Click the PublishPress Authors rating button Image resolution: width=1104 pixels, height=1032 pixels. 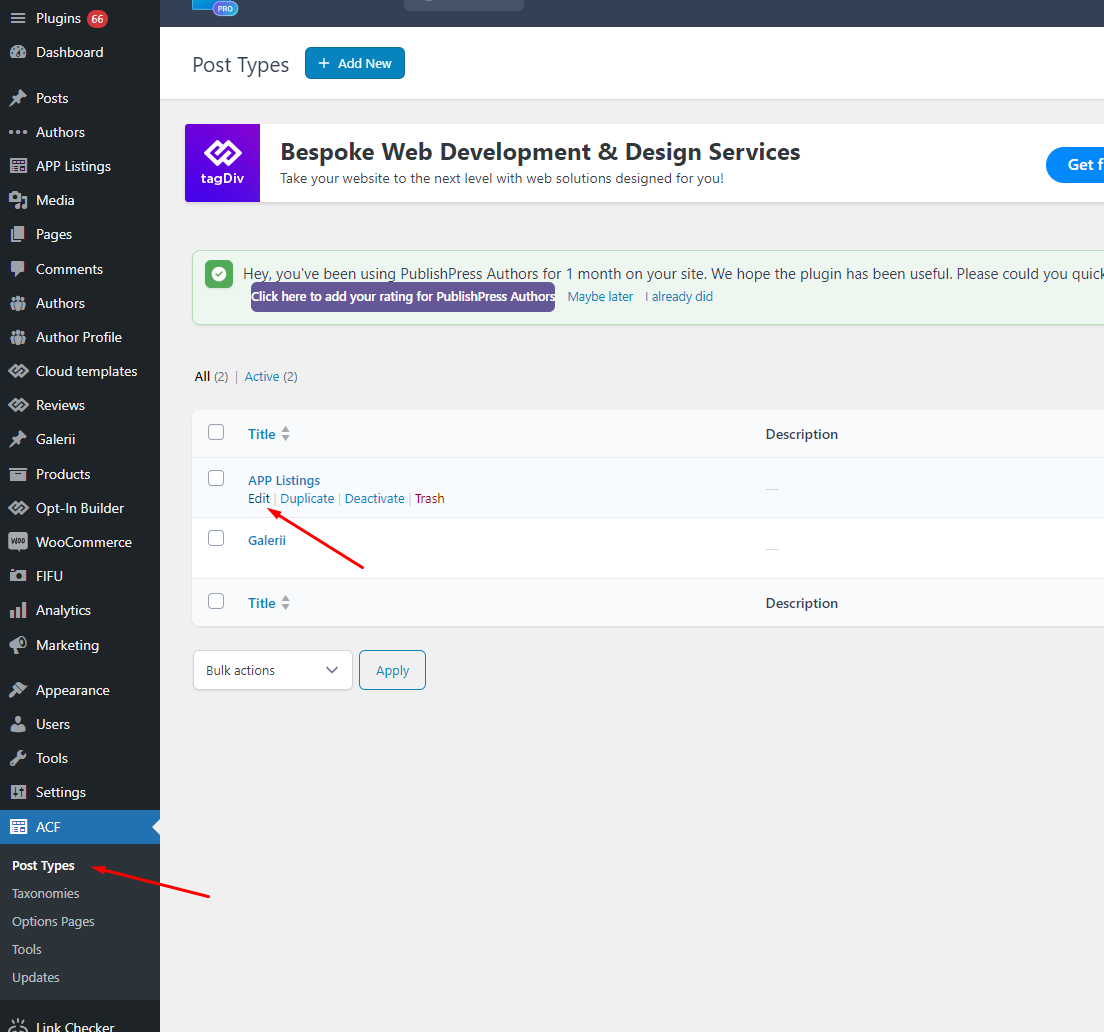403,296
